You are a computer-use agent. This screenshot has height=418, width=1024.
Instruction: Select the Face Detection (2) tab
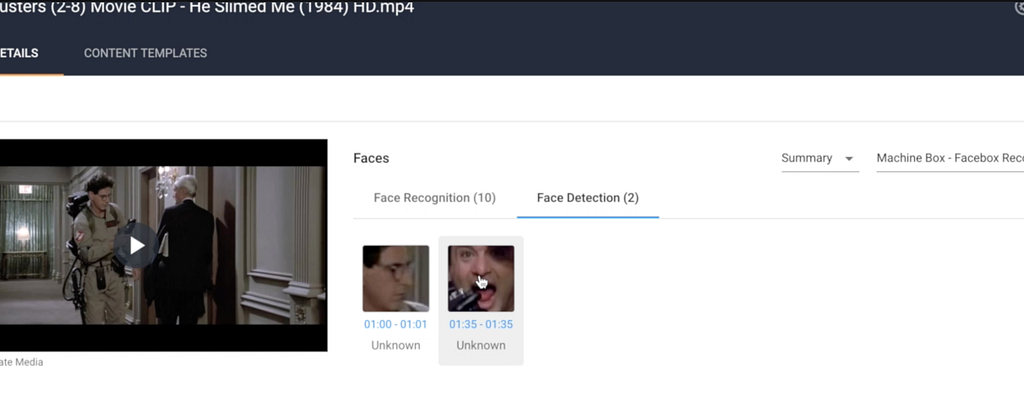[x=588, y=198]
